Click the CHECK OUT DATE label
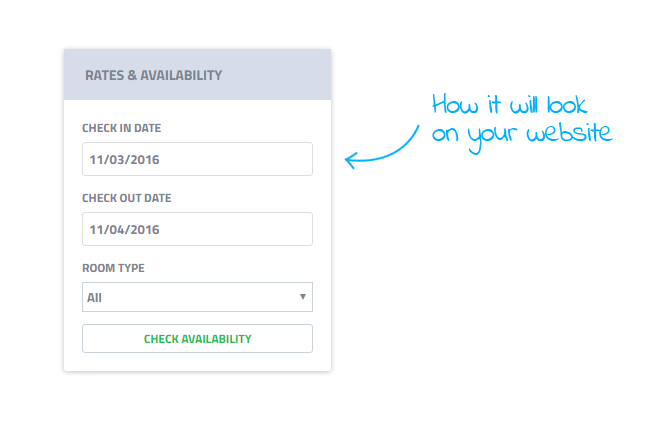 tap(126, 198)
